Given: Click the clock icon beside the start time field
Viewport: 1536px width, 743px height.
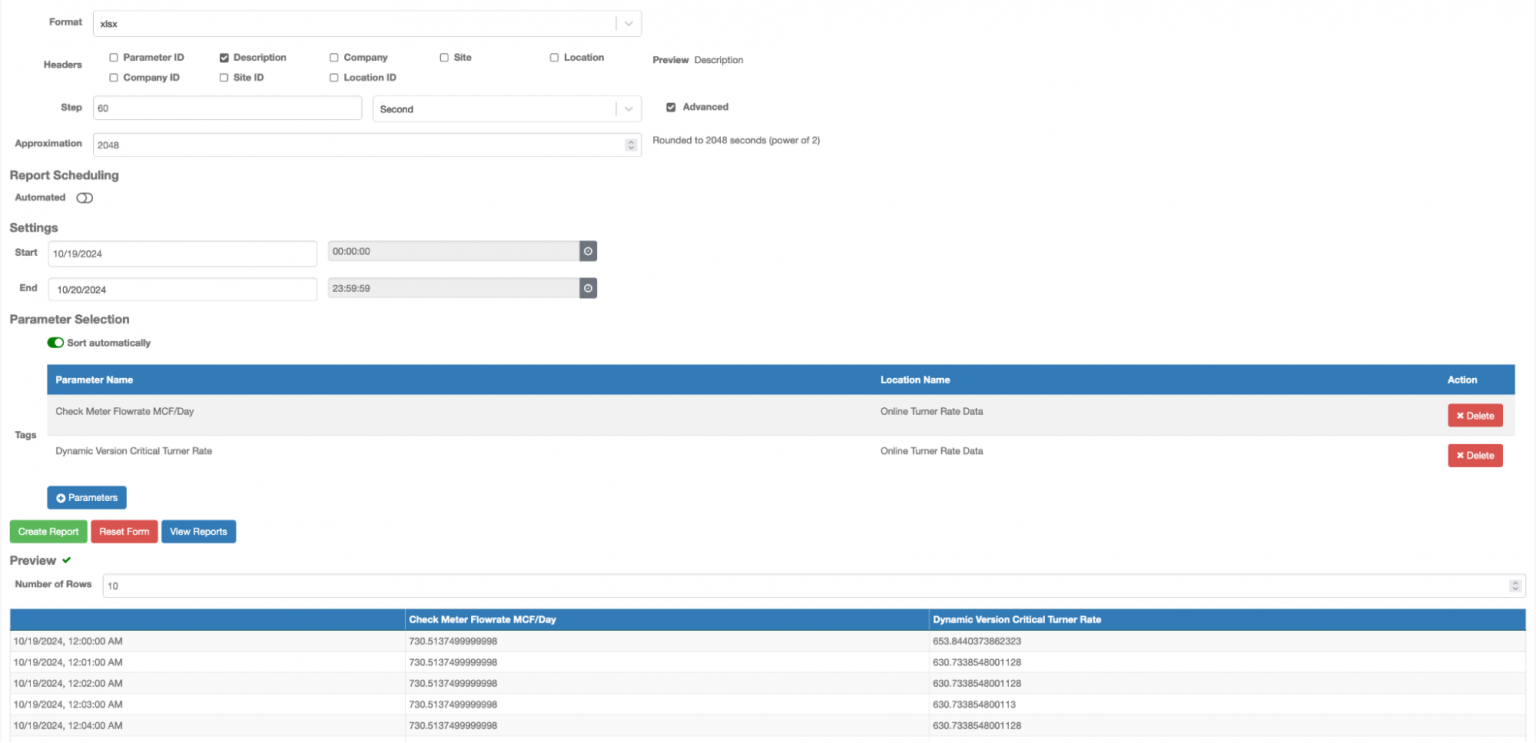Looking at the screenshot, I should [x=588, y=251].
